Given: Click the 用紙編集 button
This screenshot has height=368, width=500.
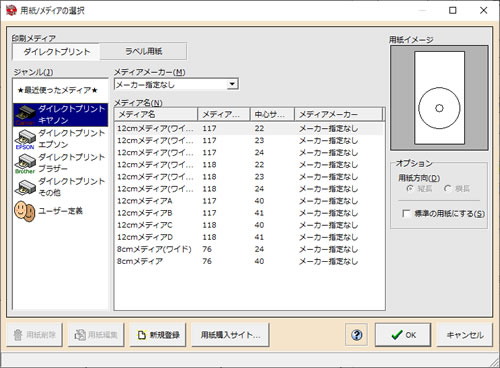Looking at the screenshot, I should point(96,335).
